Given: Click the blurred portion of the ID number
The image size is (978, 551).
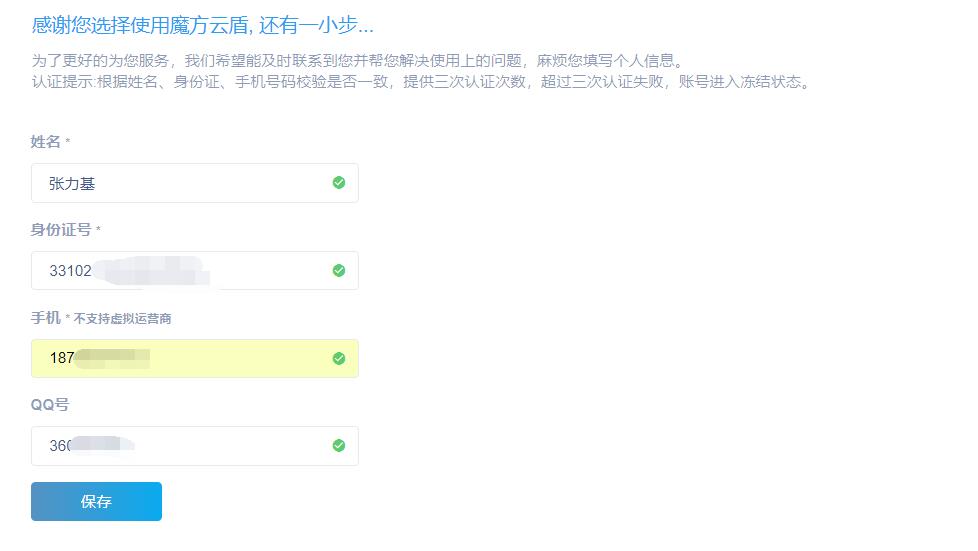Looking at the screenshot, I should [153, 271].
